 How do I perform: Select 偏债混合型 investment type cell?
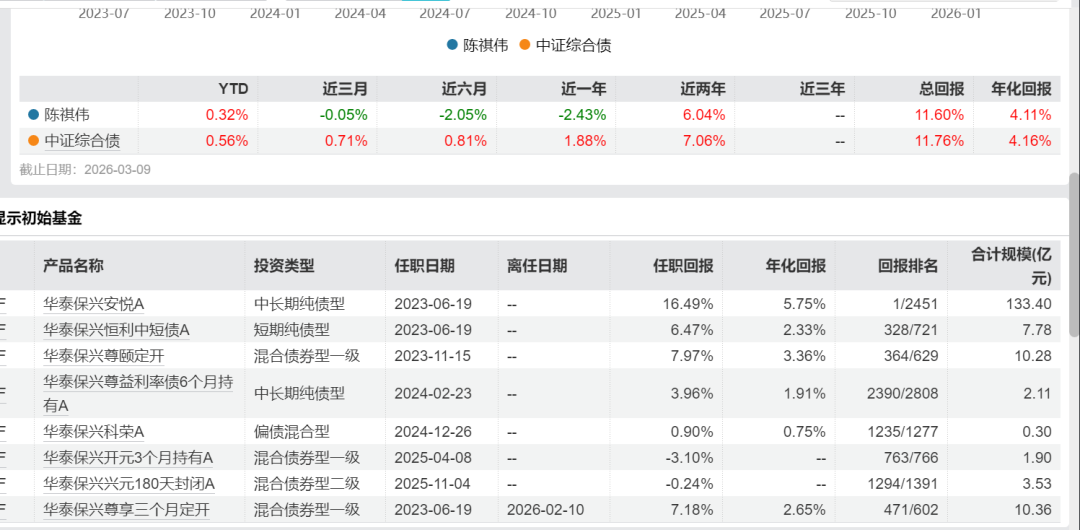(x=291, y=432)
